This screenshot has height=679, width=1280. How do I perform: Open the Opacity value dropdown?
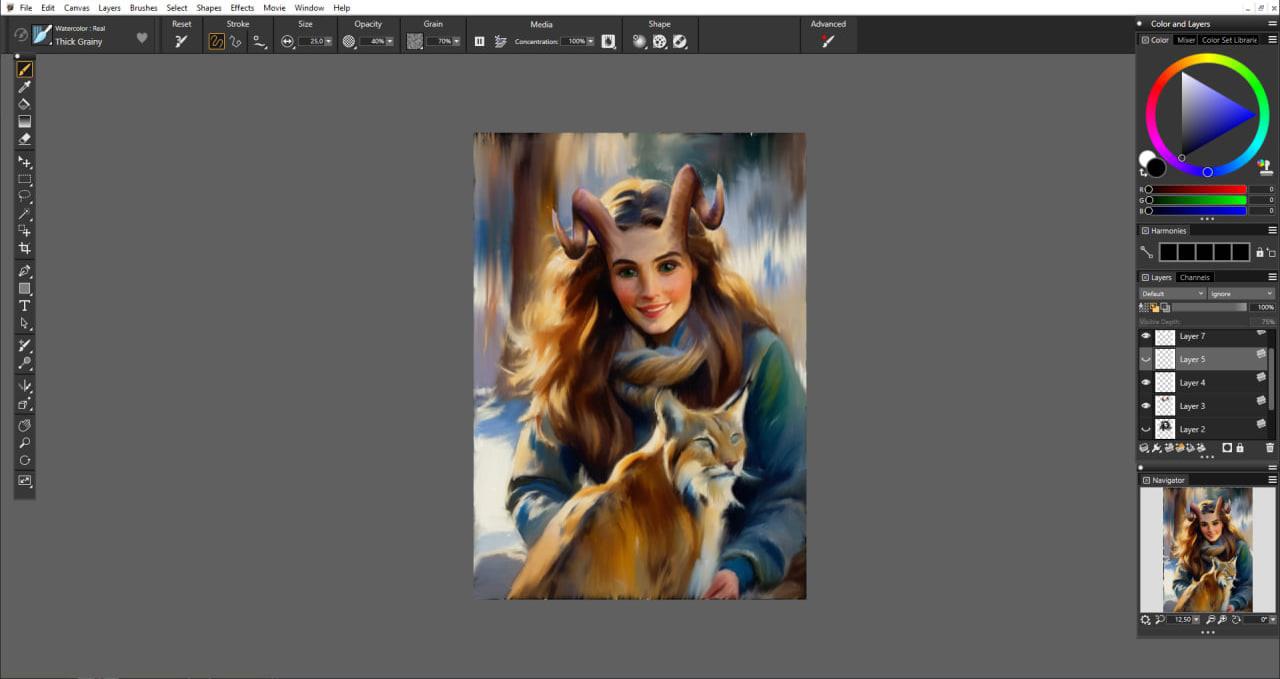tap(389, 42)
